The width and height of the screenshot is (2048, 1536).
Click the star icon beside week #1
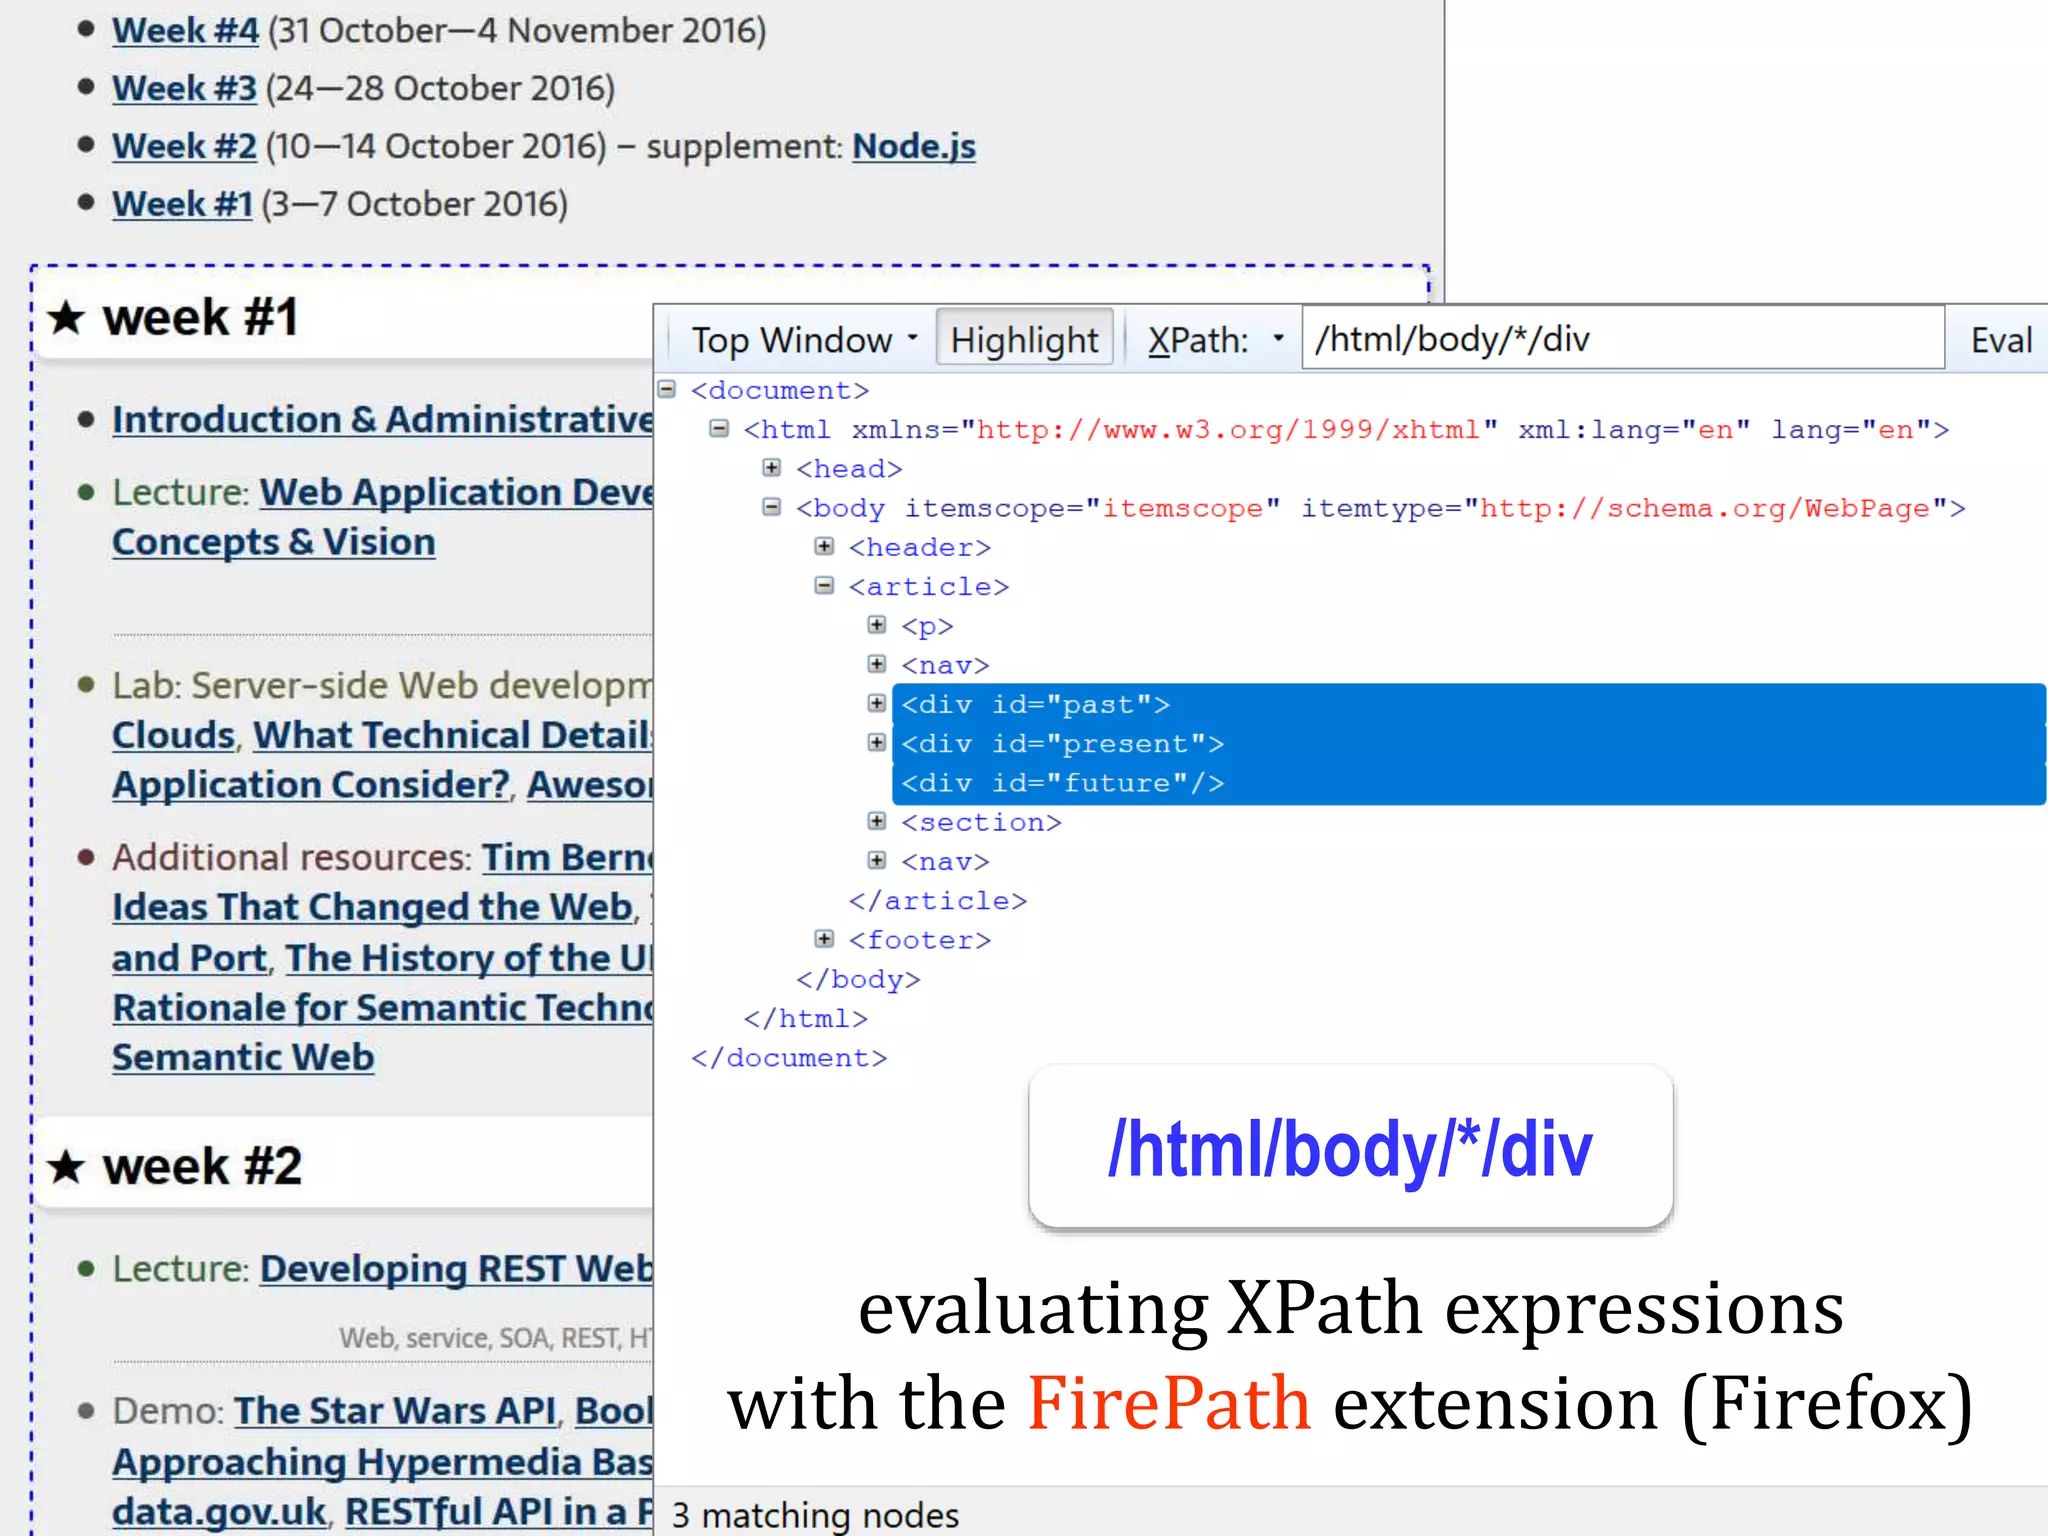tap(66, 318)
